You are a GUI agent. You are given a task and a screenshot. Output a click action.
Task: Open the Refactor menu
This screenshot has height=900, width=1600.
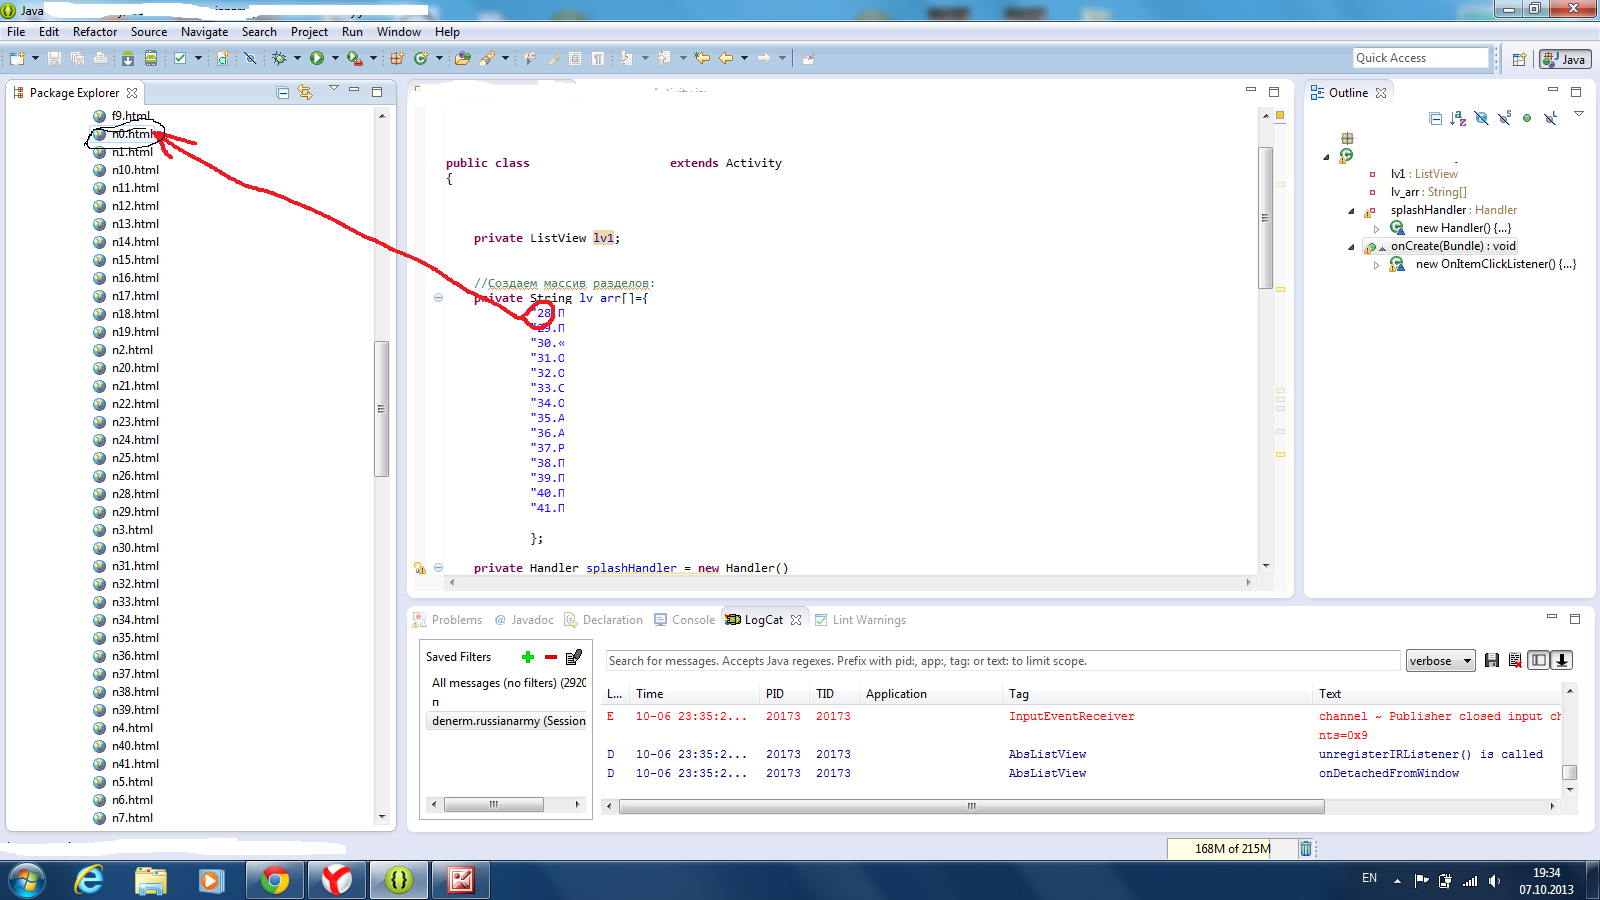(95, 32)
